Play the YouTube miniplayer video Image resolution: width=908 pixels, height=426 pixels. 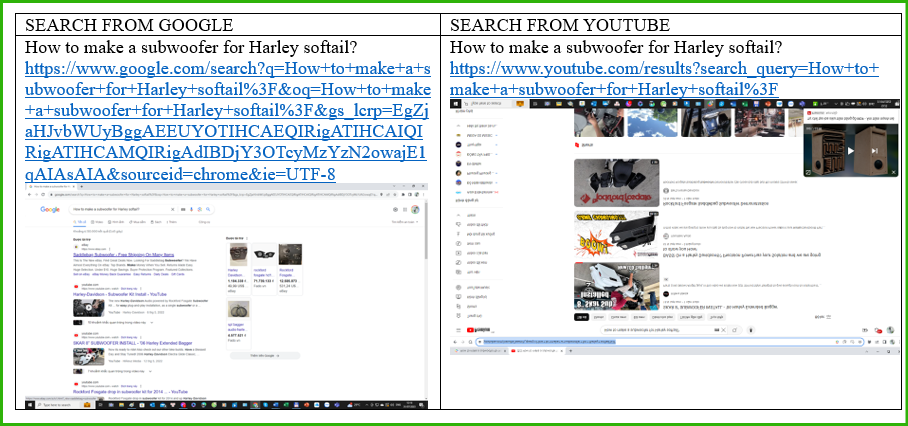click(x=851, y=150)
